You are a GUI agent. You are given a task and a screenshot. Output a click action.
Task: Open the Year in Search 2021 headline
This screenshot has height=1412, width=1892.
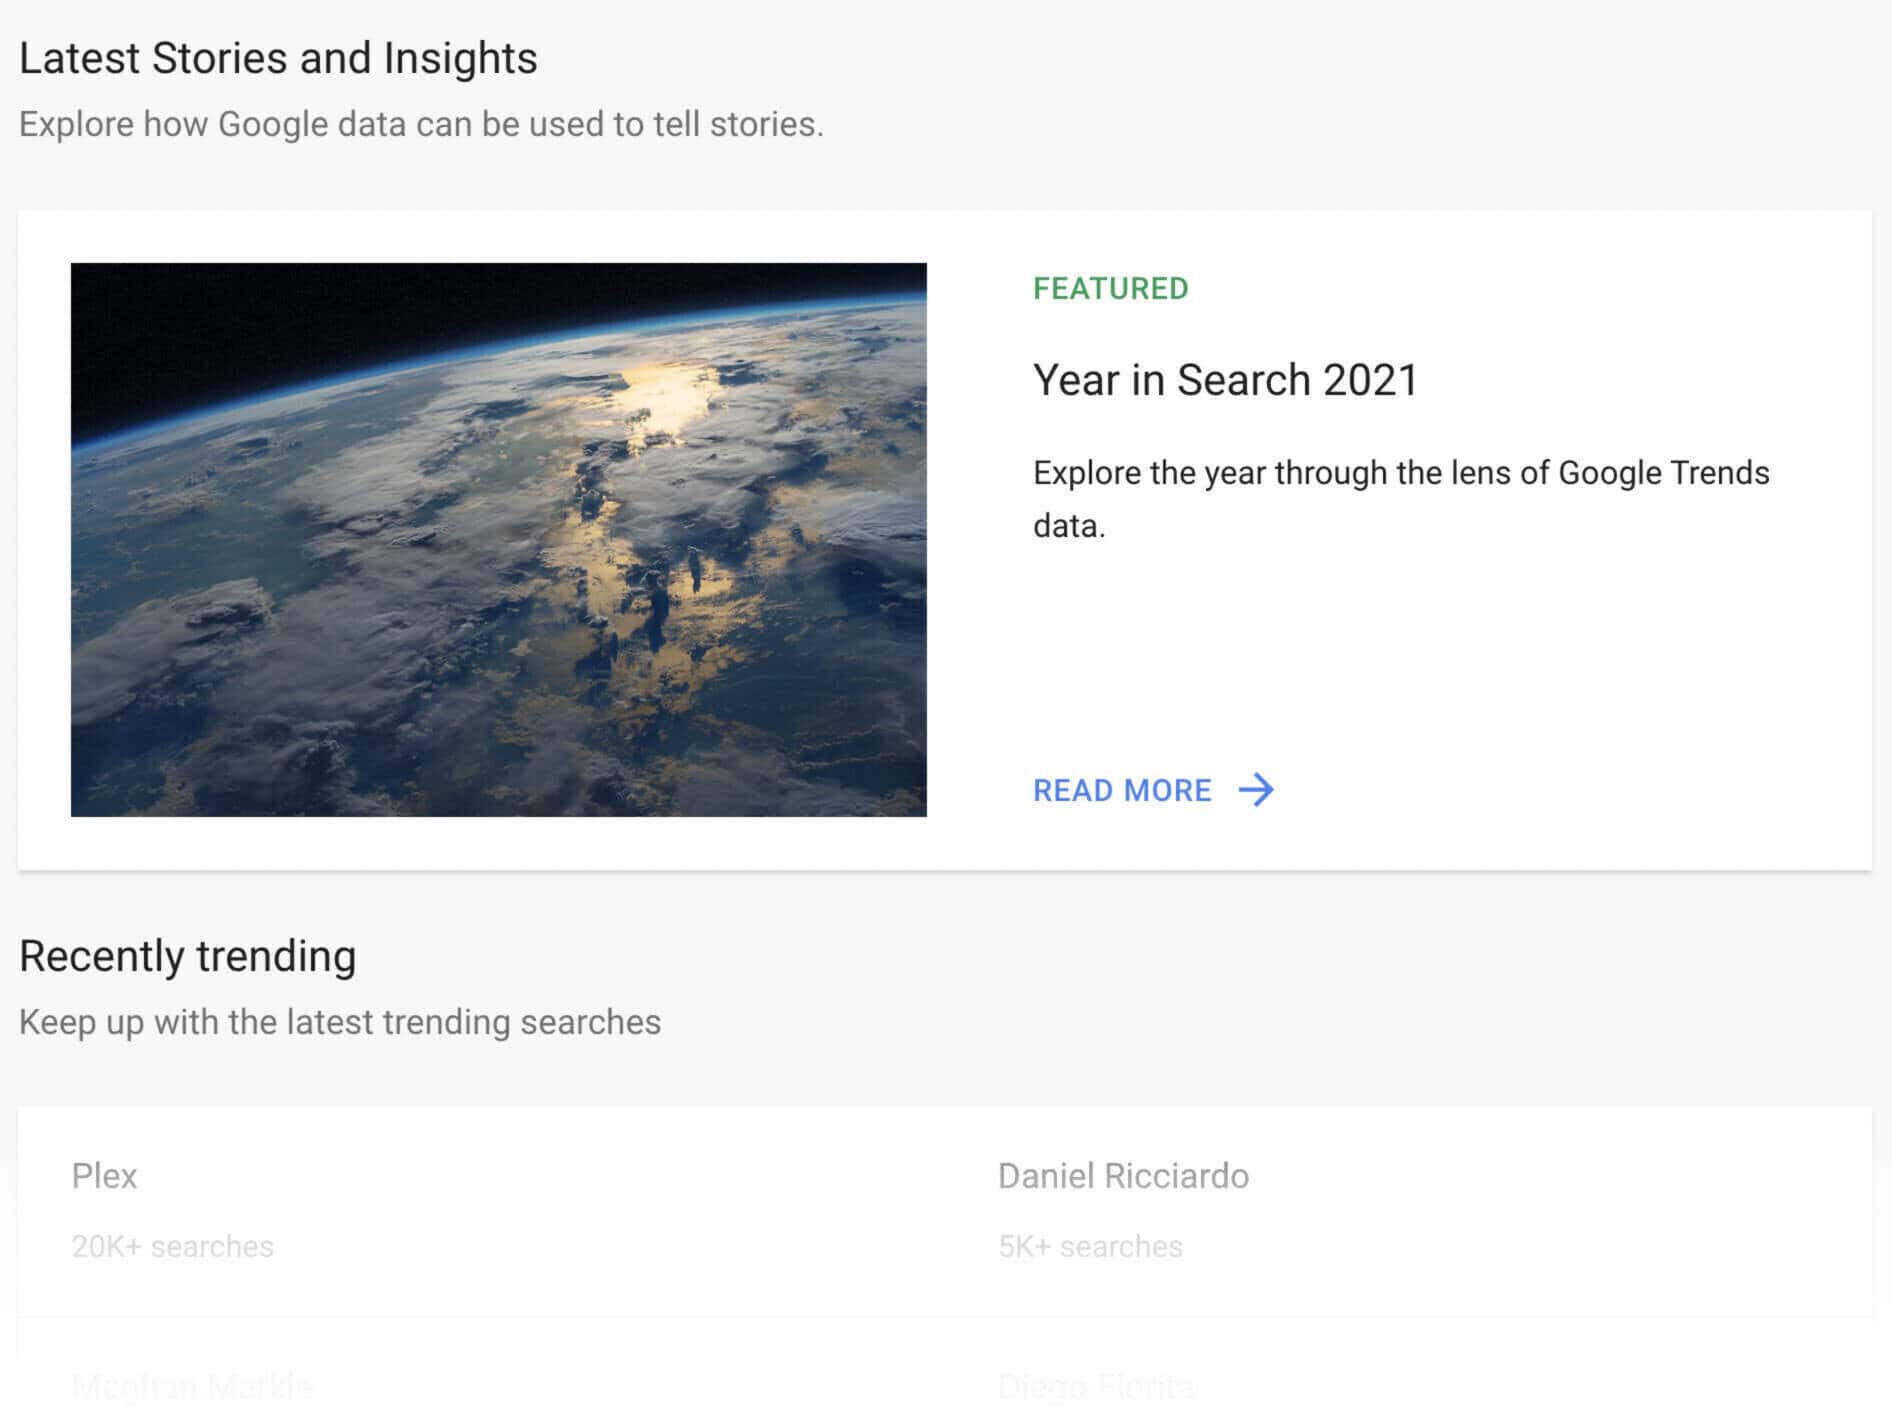(1225, 380)
